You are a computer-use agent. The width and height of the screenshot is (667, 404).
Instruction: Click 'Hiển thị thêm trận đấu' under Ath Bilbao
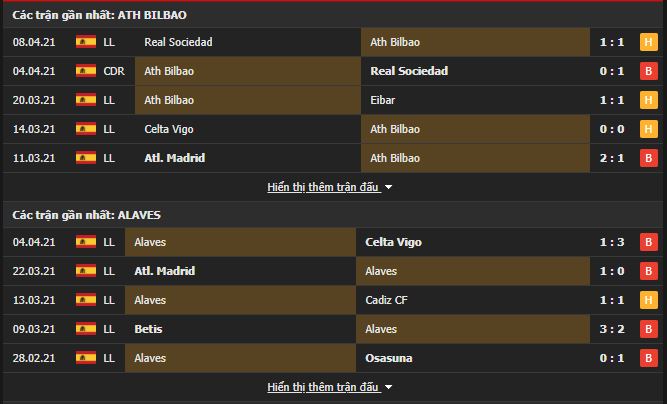pyautogui.click(x=324, y=187)
